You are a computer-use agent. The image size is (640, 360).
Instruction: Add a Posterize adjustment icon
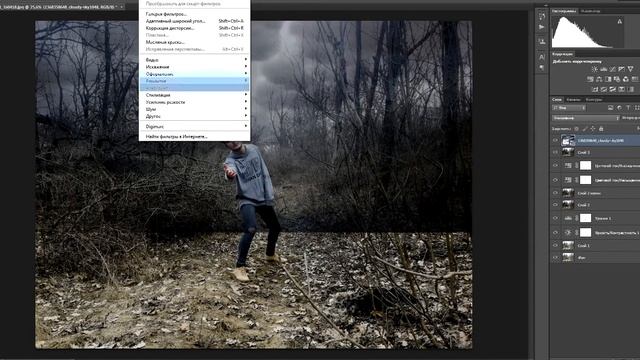pyautogui.click(x=604, y=89)
